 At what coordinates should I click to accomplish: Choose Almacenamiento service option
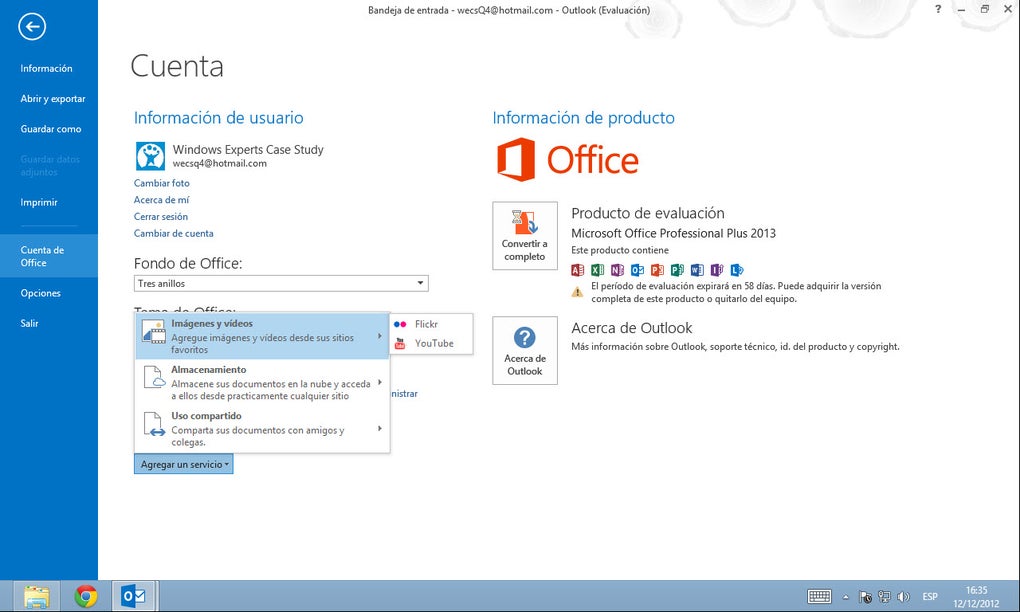point(262,382)
